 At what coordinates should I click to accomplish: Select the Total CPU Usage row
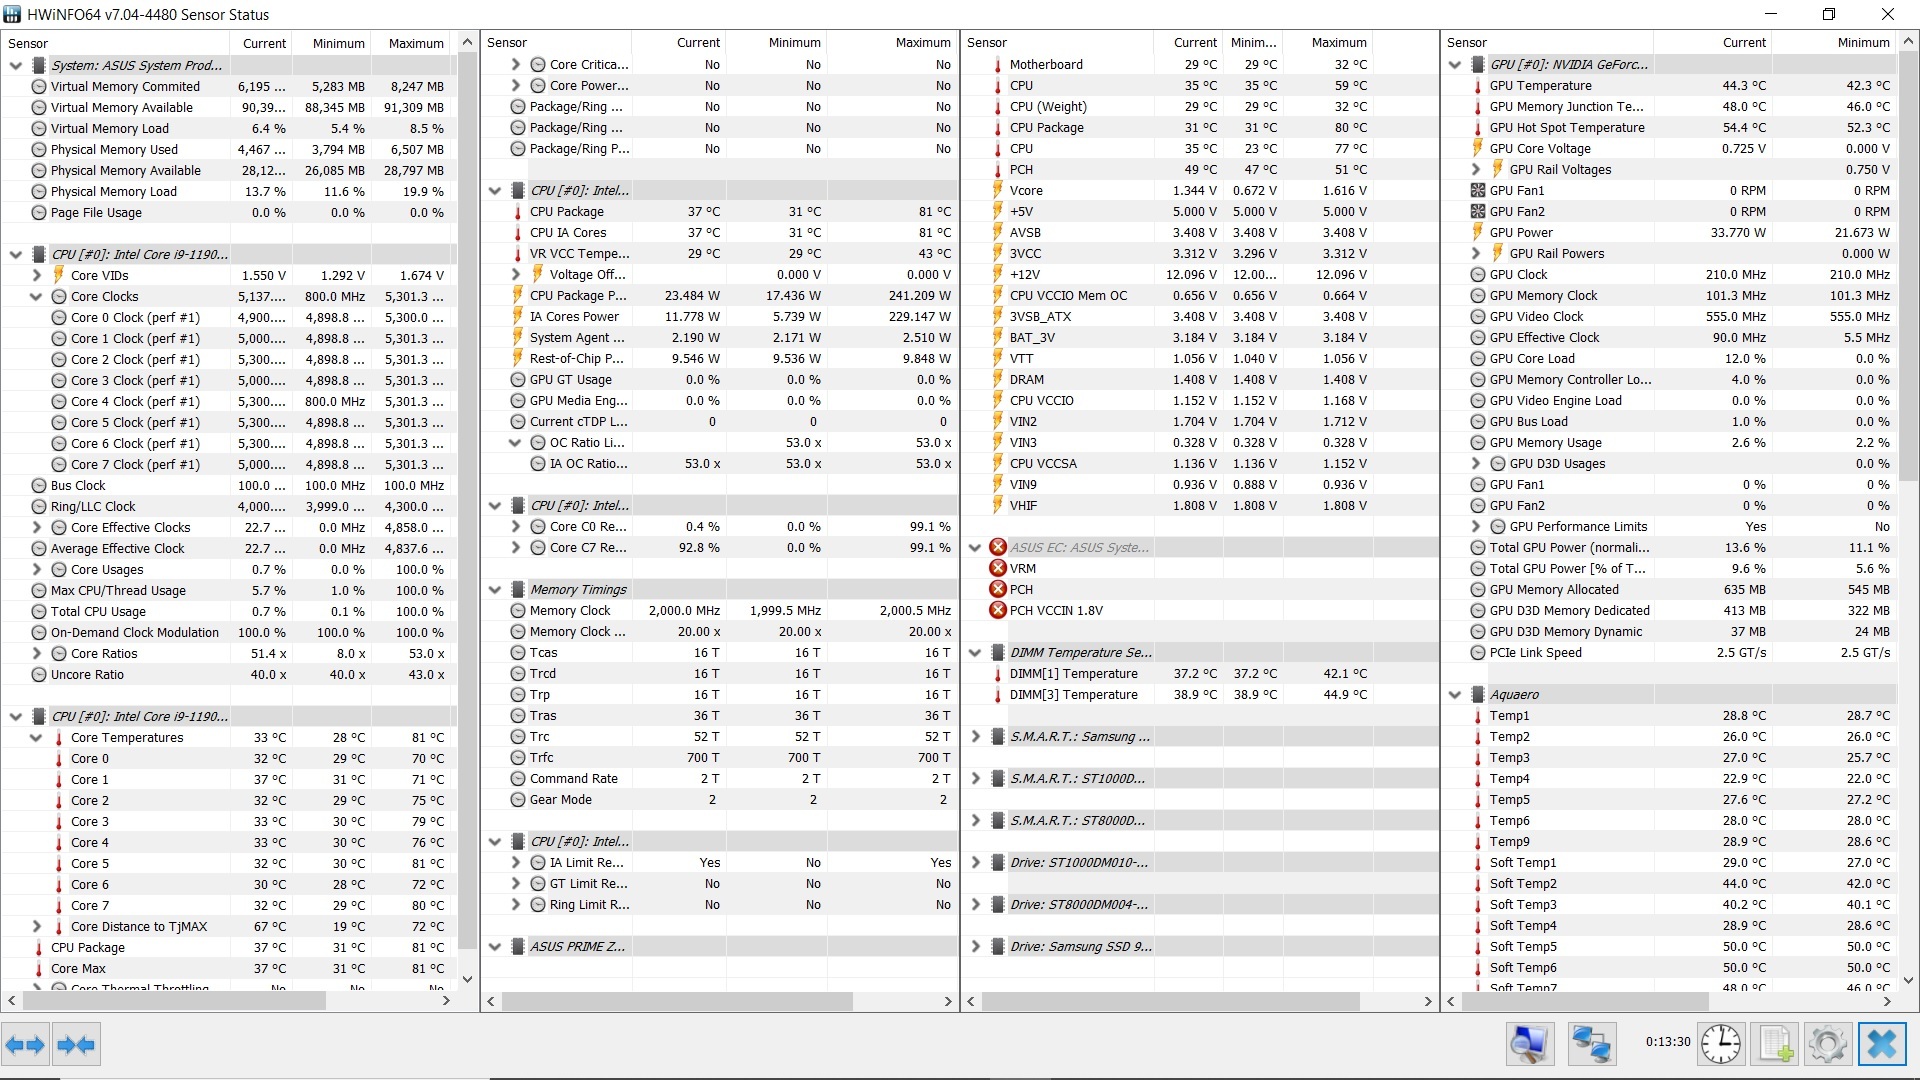pos(98,612)
